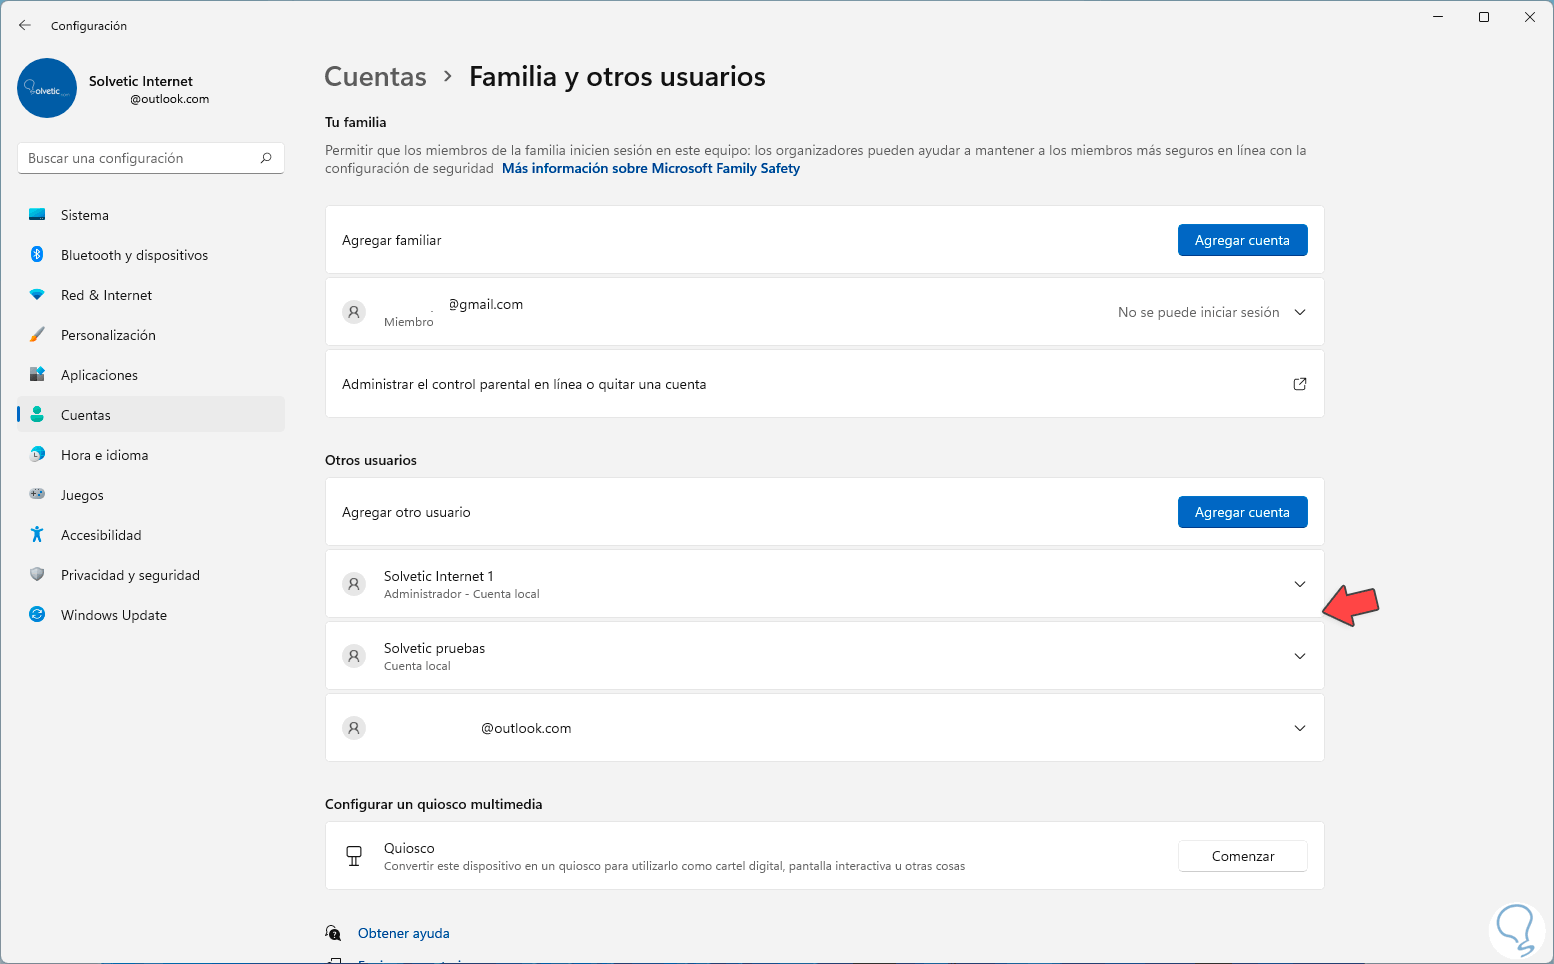Image resolution: width=1554 pixels, height=964 pixels.
Task: Click the Comenzar button for Quiosco
Action: pos(1242,856)
